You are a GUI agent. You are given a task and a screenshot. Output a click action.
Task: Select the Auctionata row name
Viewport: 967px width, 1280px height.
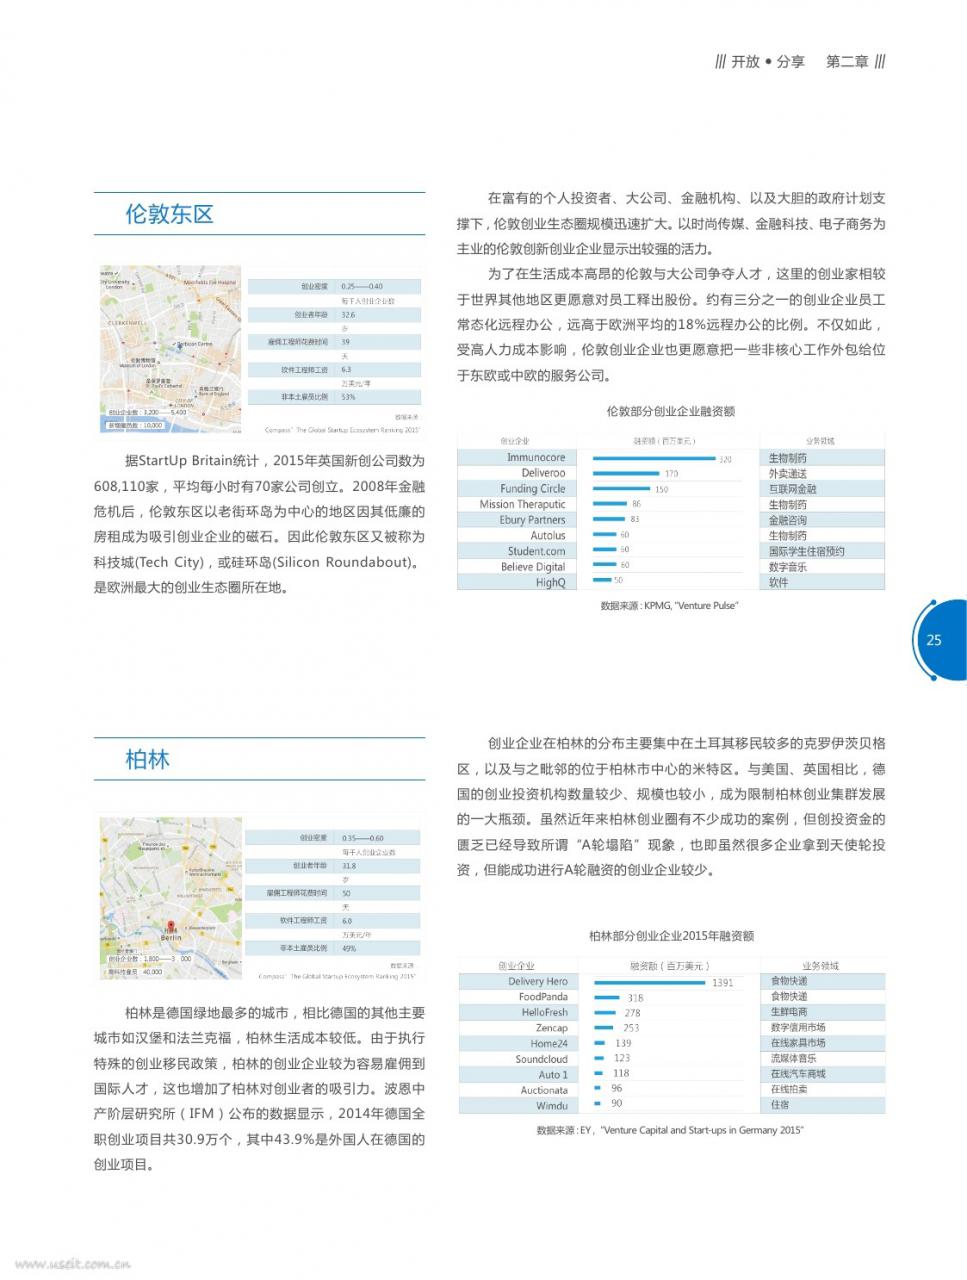(544, 1090)
